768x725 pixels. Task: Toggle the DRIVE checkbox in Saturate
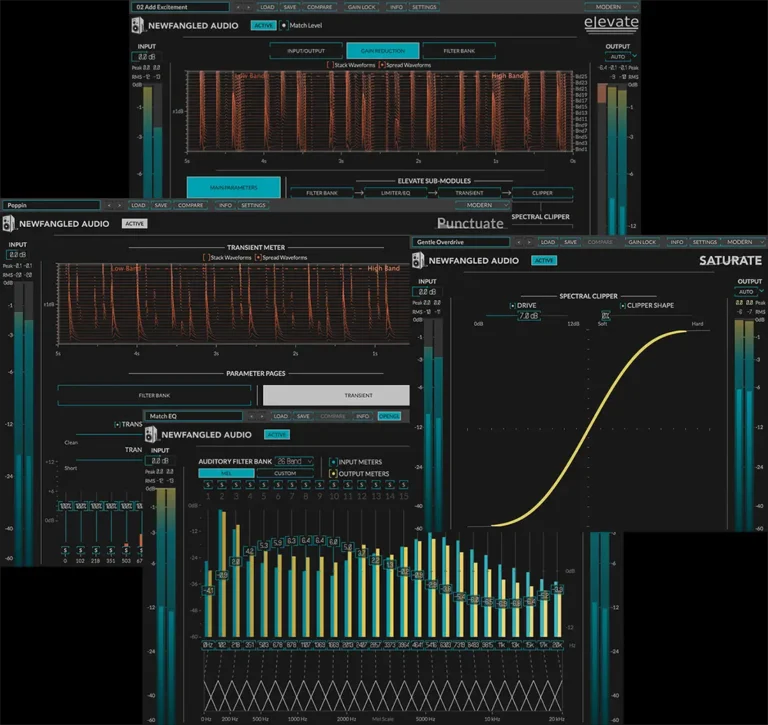coord(512,305)
